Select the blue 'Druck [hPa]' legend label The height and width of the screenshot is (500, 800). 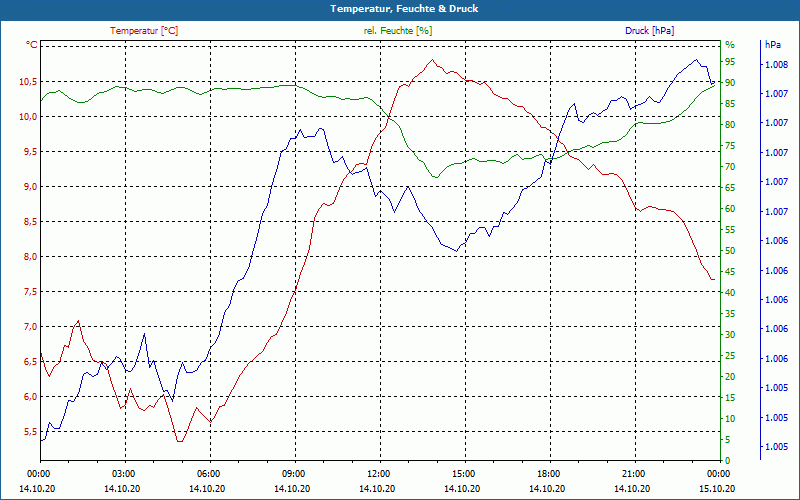[x=649, y=31]
